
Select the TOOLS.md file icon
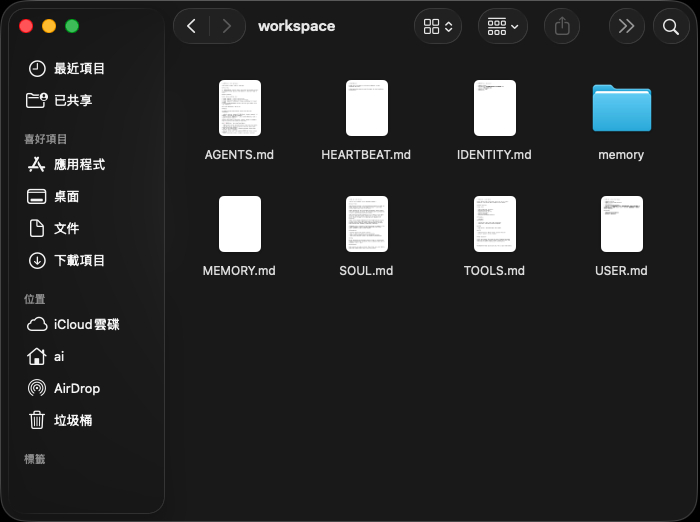pyautogui.click(x=494, y=224)
